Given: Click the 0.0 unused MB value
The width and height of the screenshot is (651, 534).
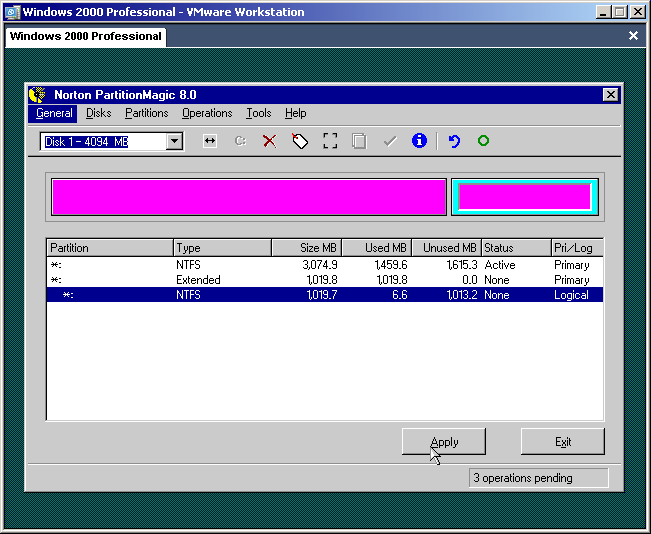Looking at the screenshot, I should (470, 280).
